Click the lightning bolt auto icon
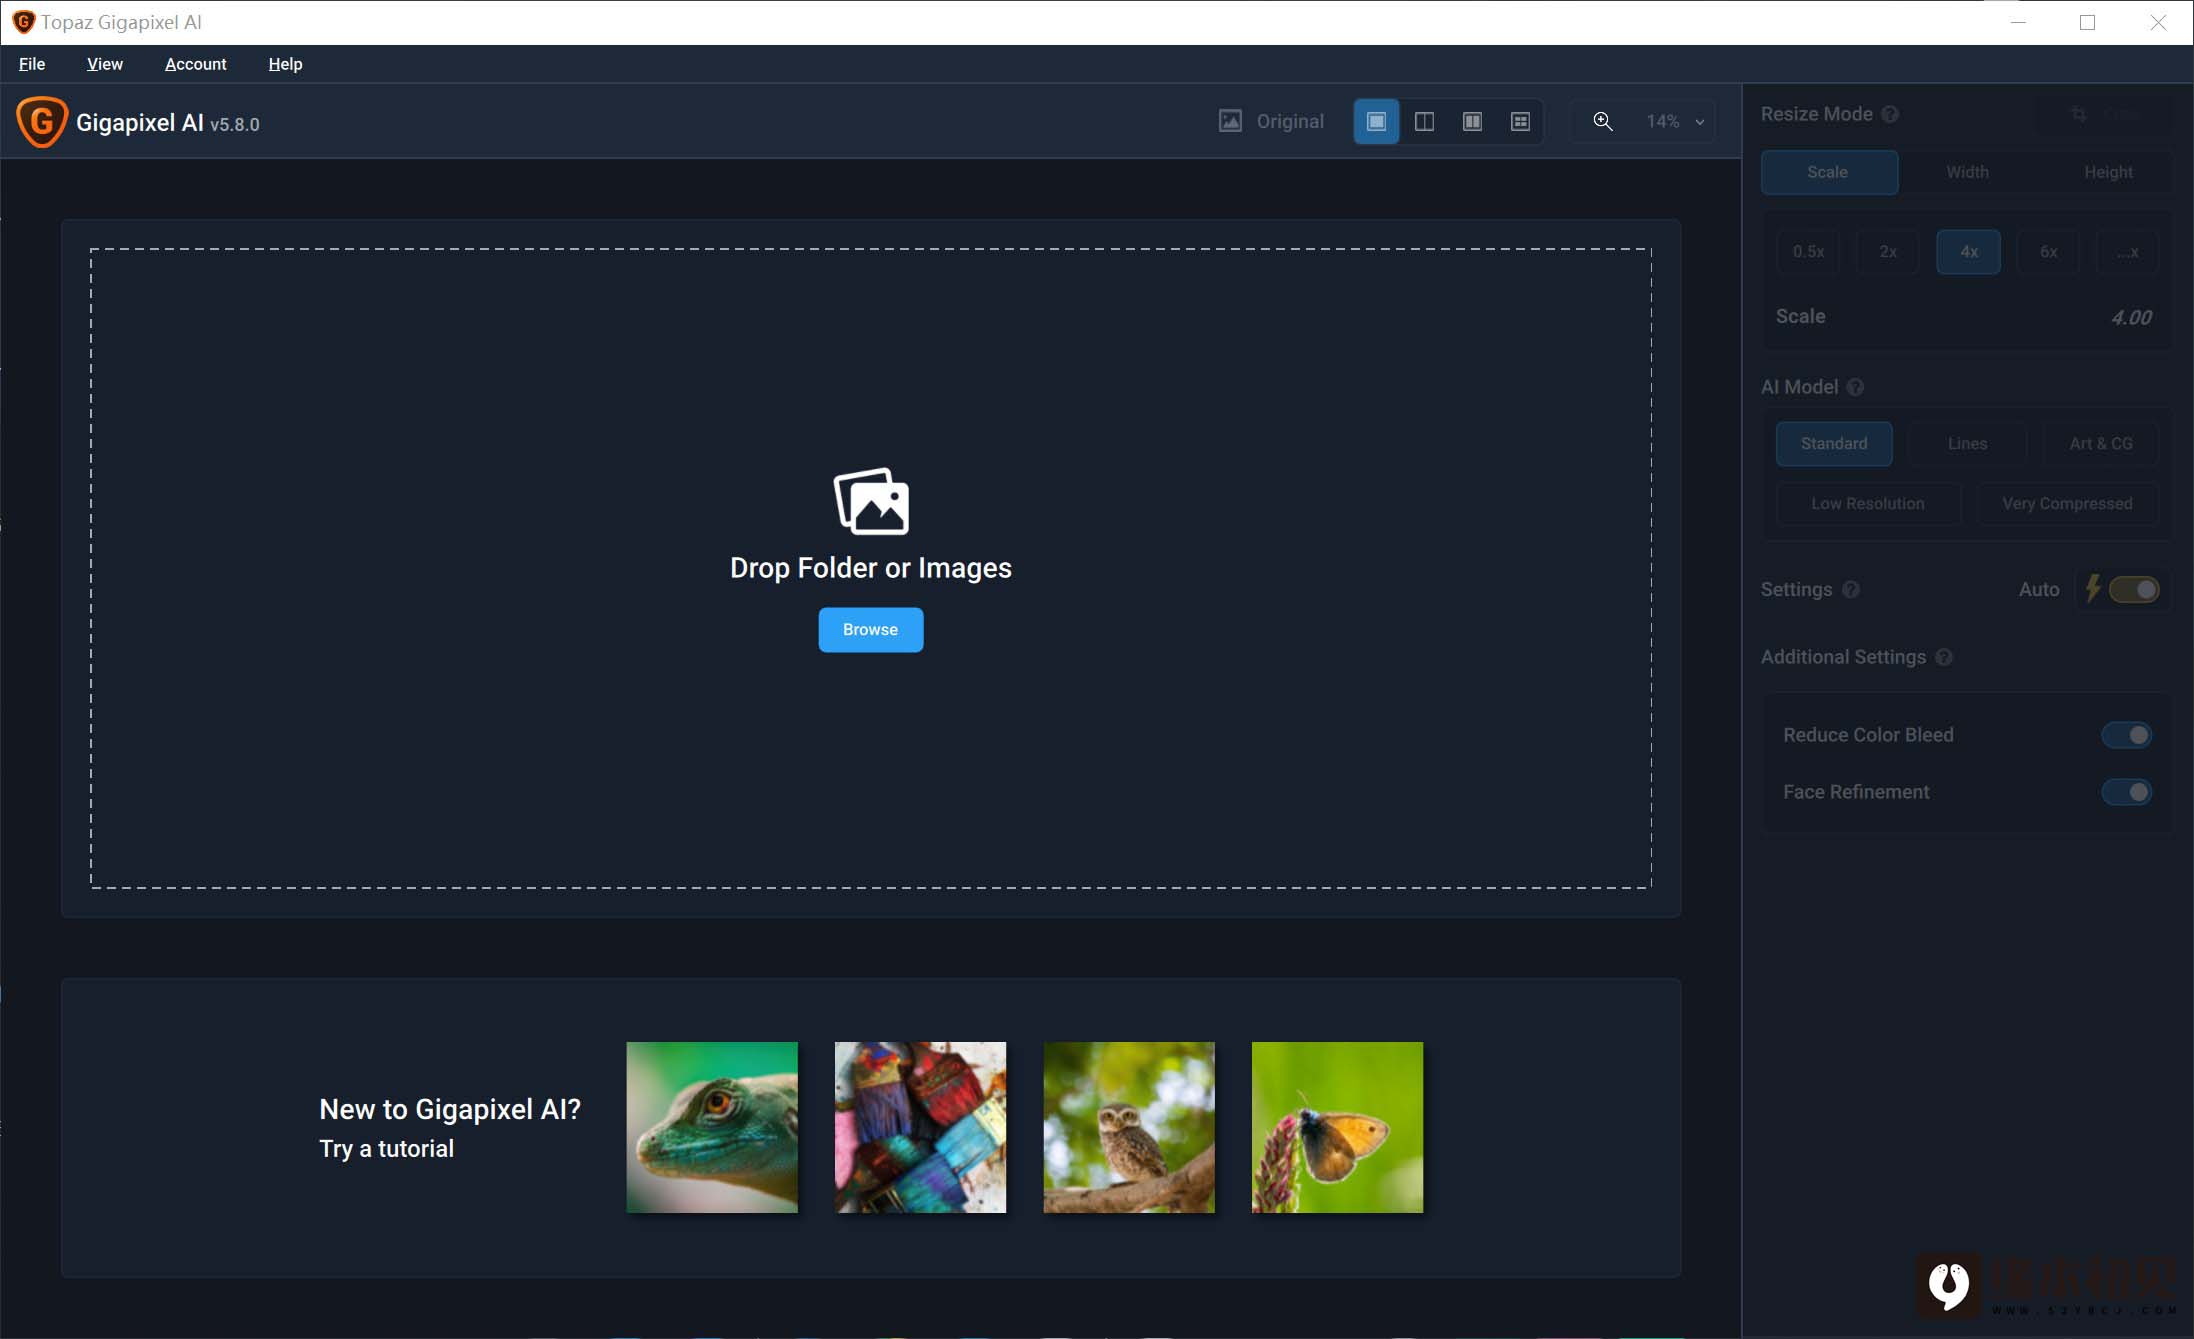Image resolution: width=2194 pixels, height=1339 pixels. click(x=2092, y=588)
